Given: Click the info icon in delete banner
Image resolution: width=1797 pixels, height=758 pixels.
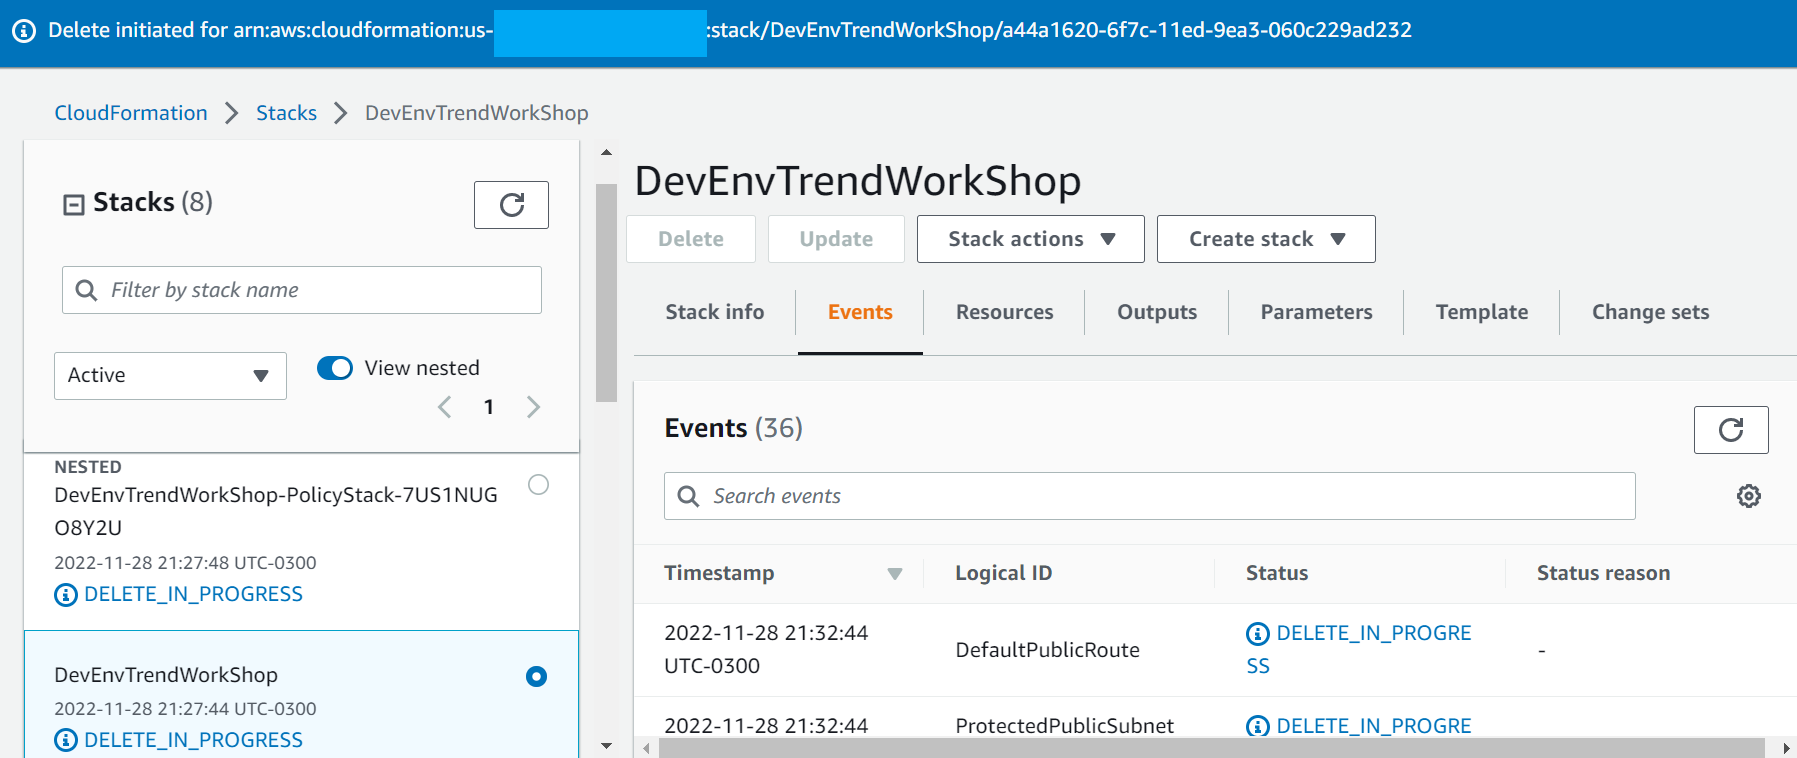Looking at the screenshot, I should coord(24,30).
